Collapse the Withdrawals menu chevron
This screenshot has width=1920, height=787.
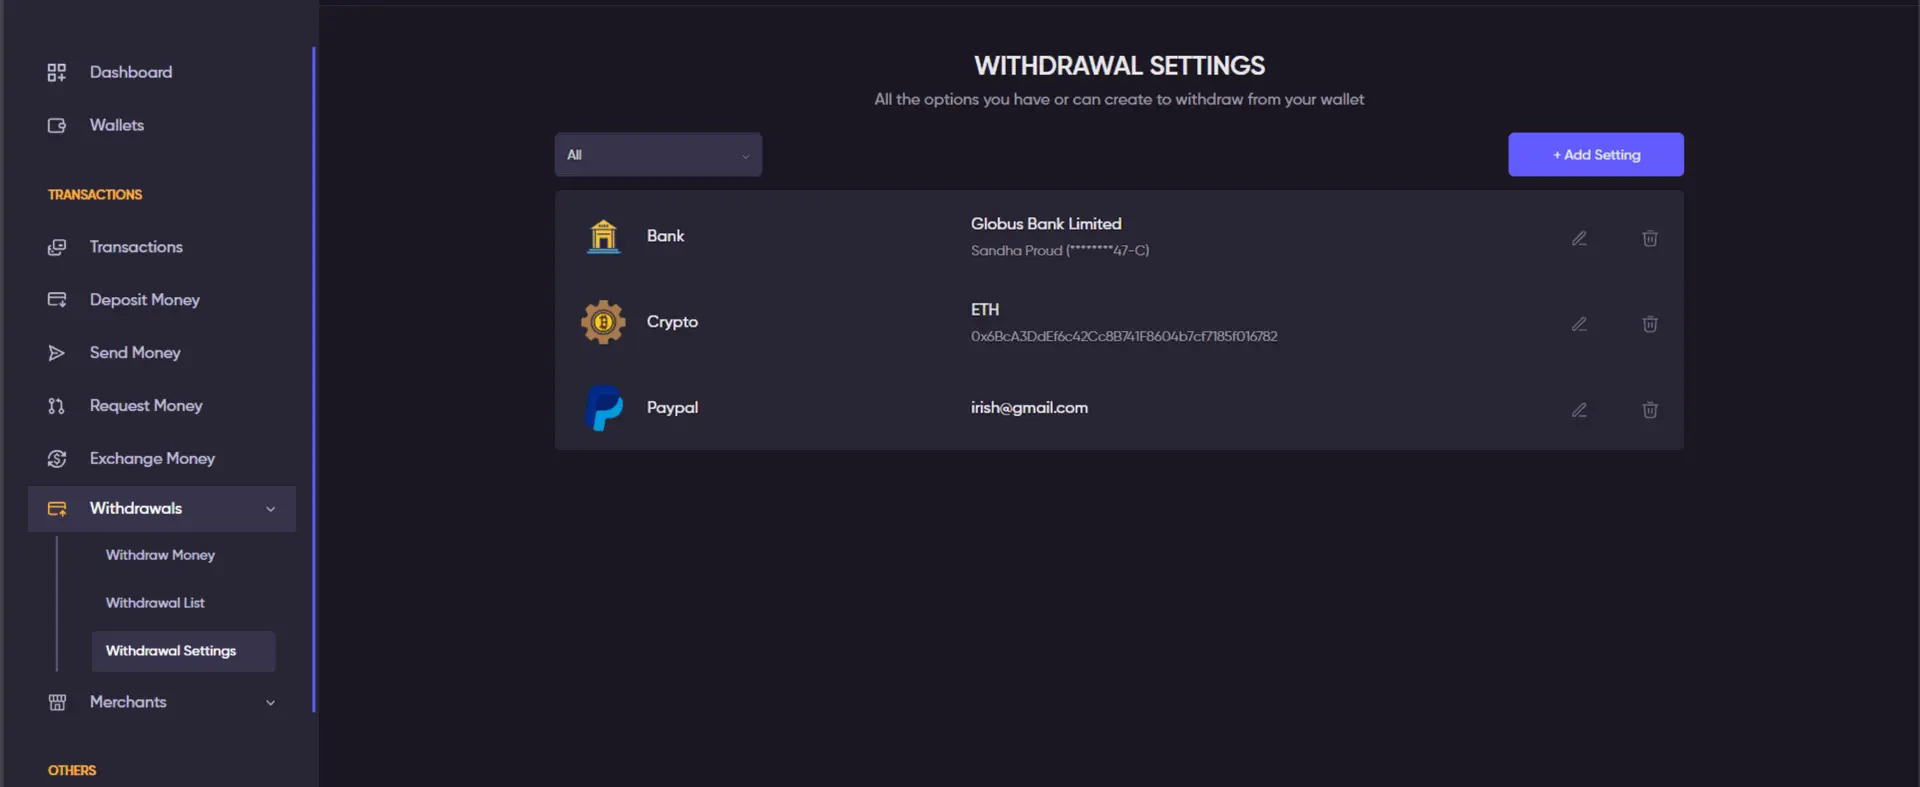click(x=270, y=509)
